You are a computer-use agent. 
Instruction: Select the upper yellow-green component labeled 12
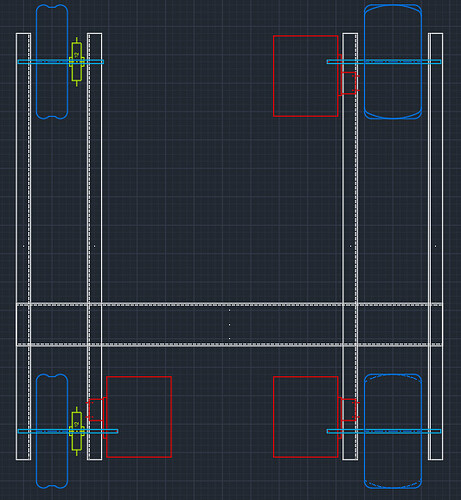[77, 62]
